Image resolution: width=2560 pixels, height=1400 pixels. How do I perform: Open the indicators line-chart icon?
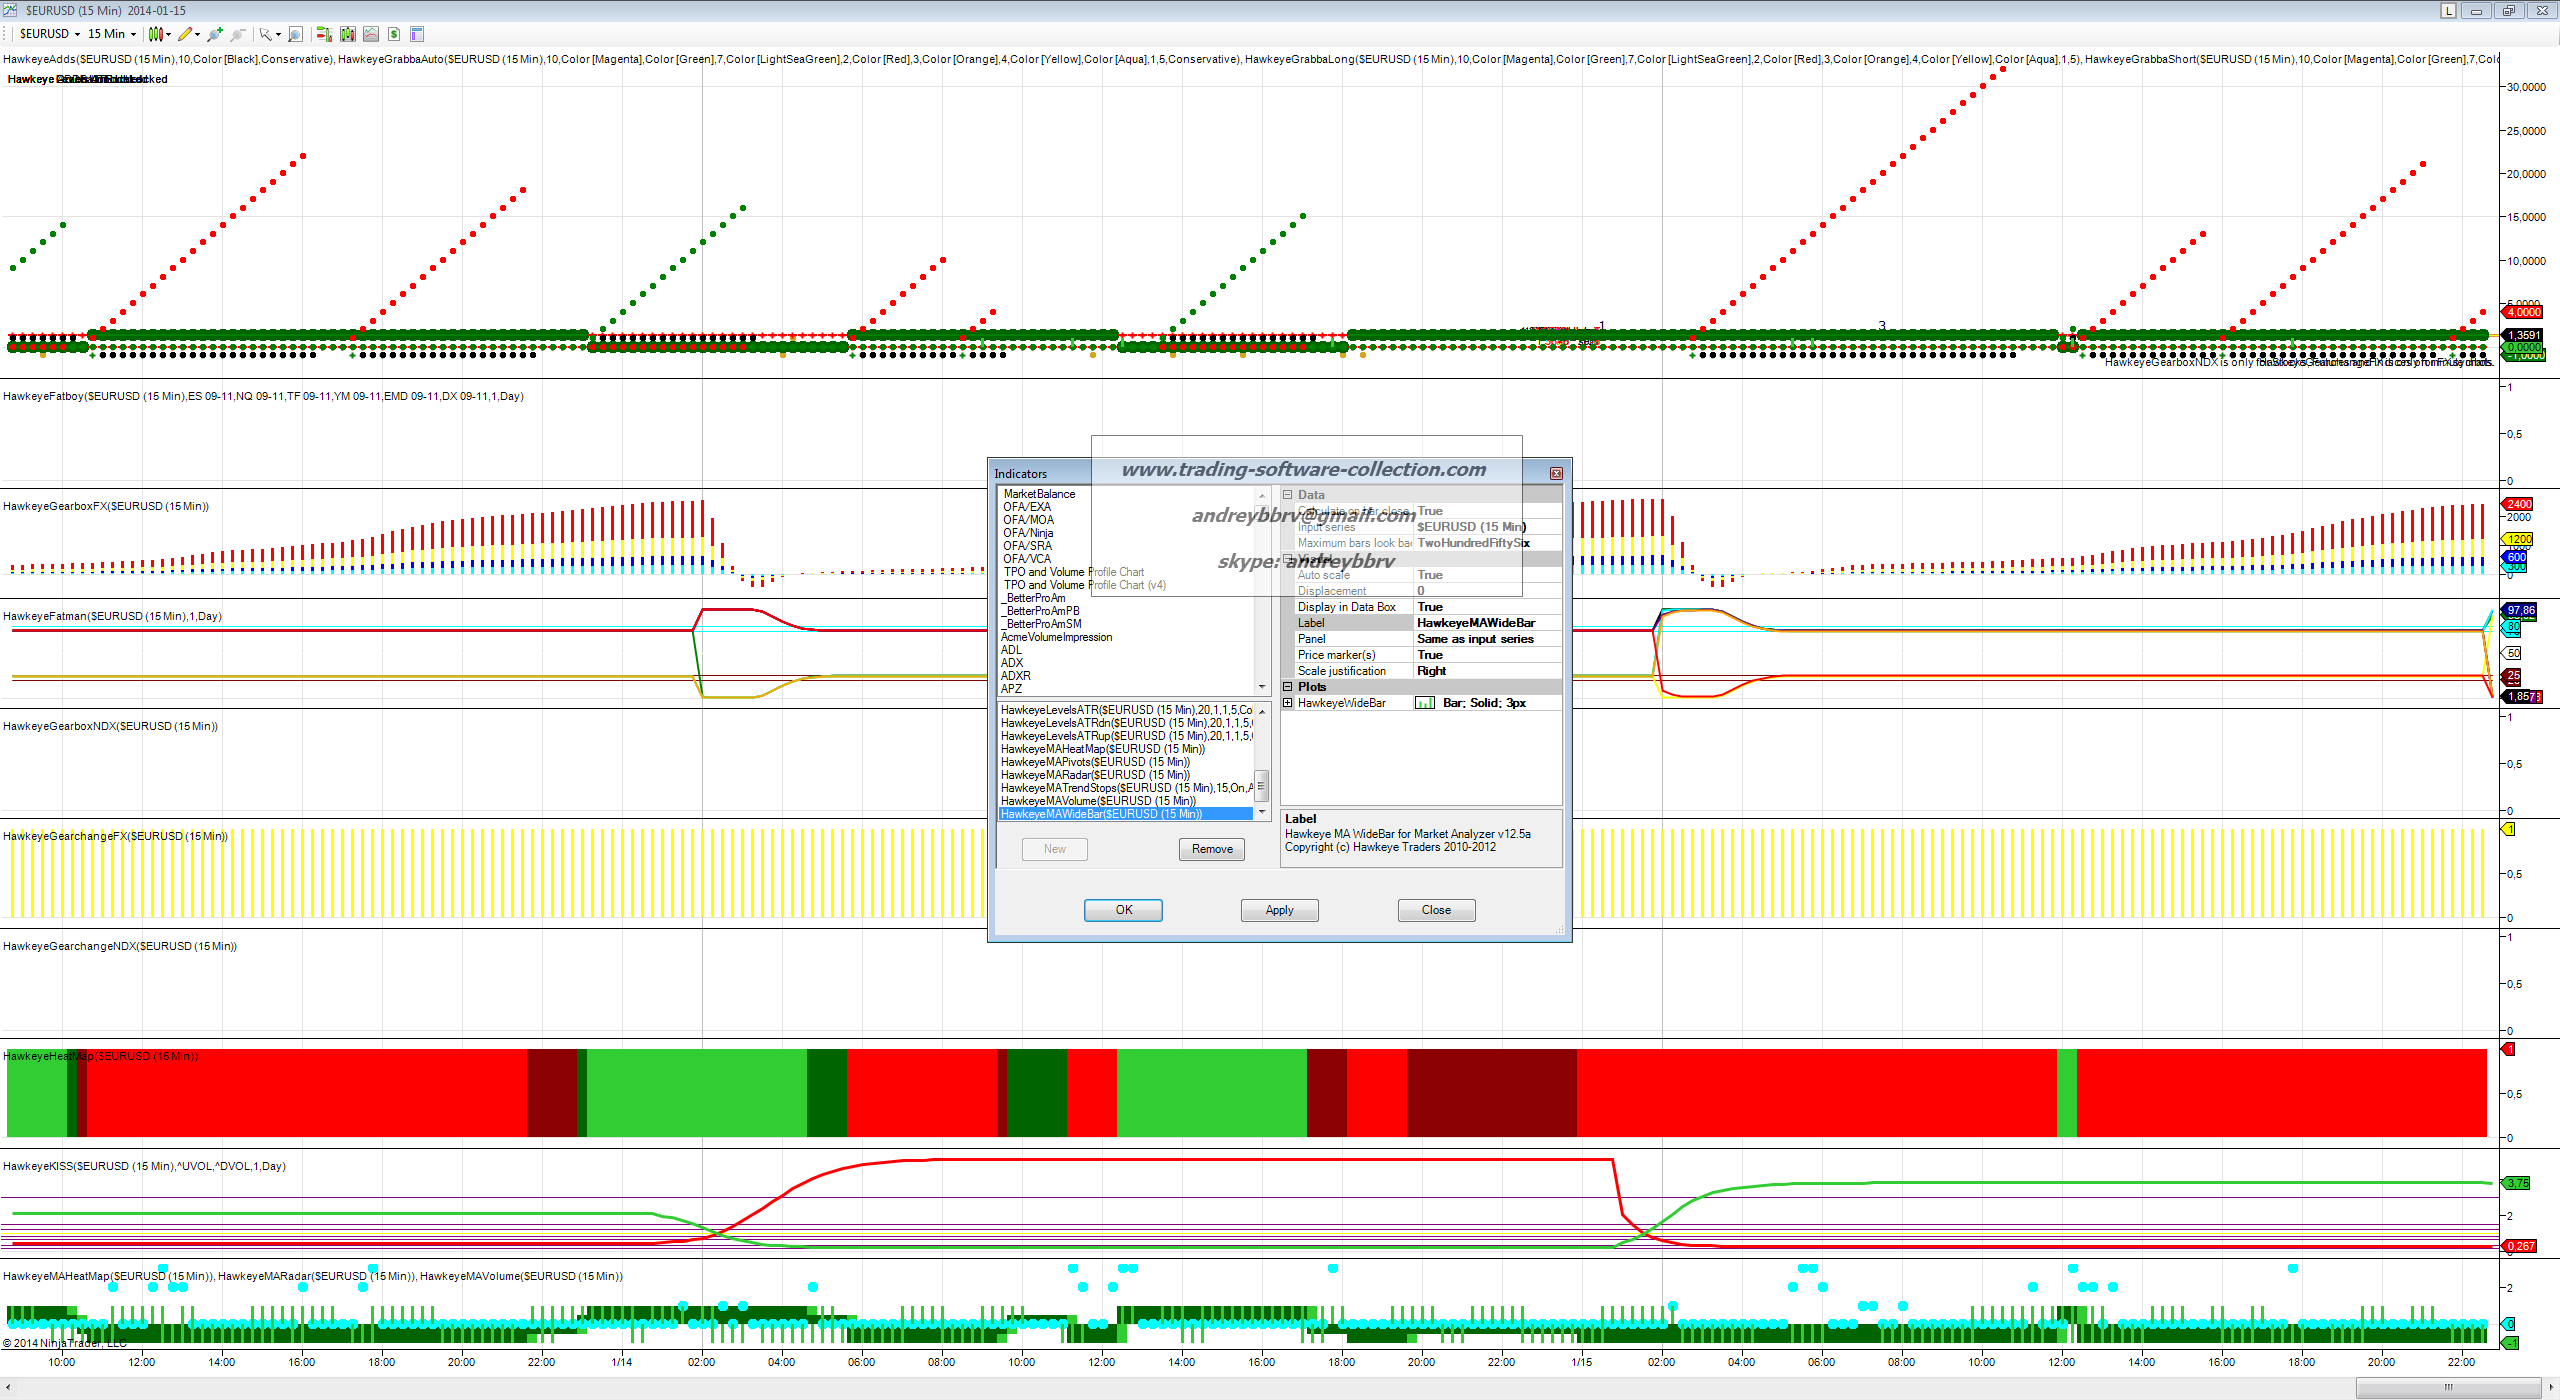(x=371, y=34)
